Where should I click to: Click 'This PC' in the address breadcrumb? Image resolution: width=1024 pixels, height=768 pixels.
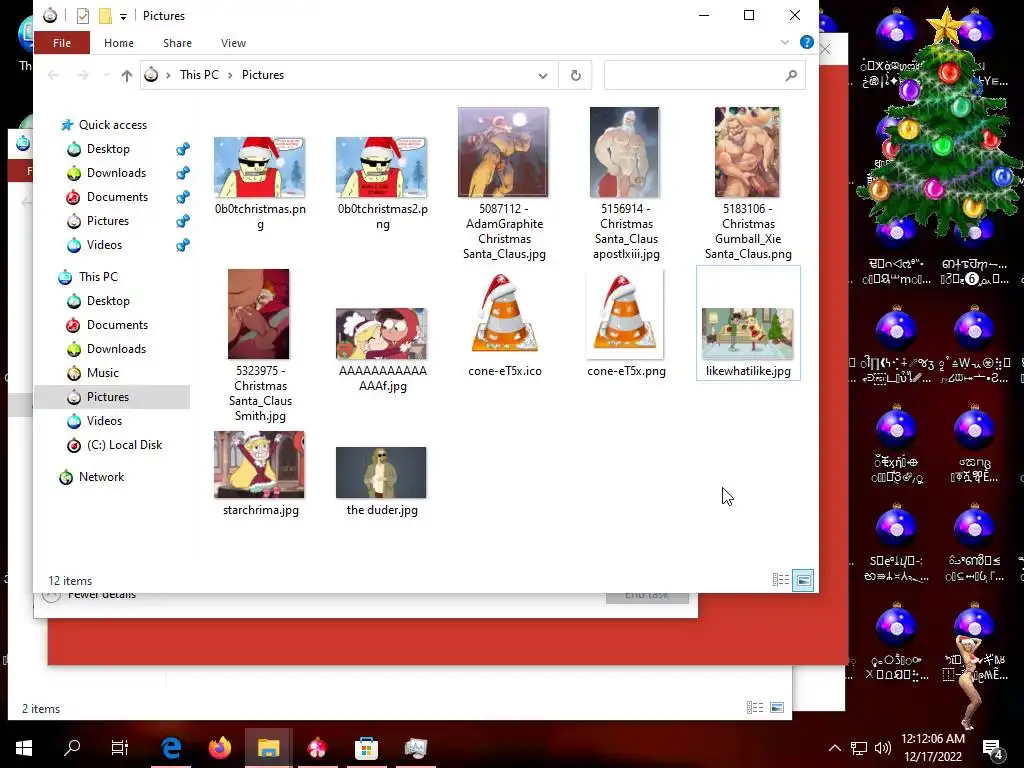pyautogui.click(x=199, y=75)
